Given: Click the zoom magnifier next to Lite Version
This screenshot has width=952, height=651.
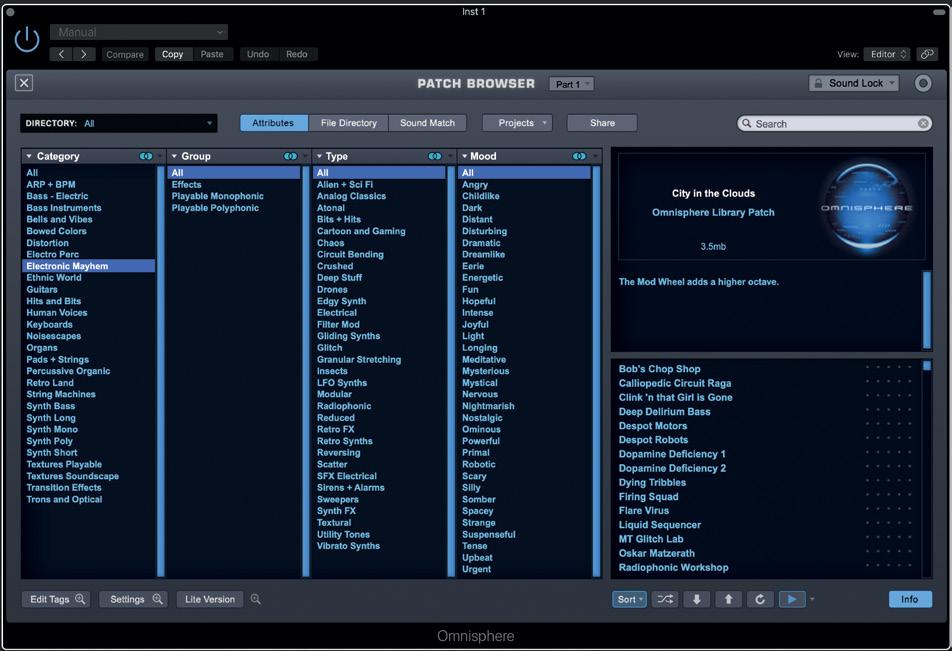Looking at the screenshot, I should 256,599.
